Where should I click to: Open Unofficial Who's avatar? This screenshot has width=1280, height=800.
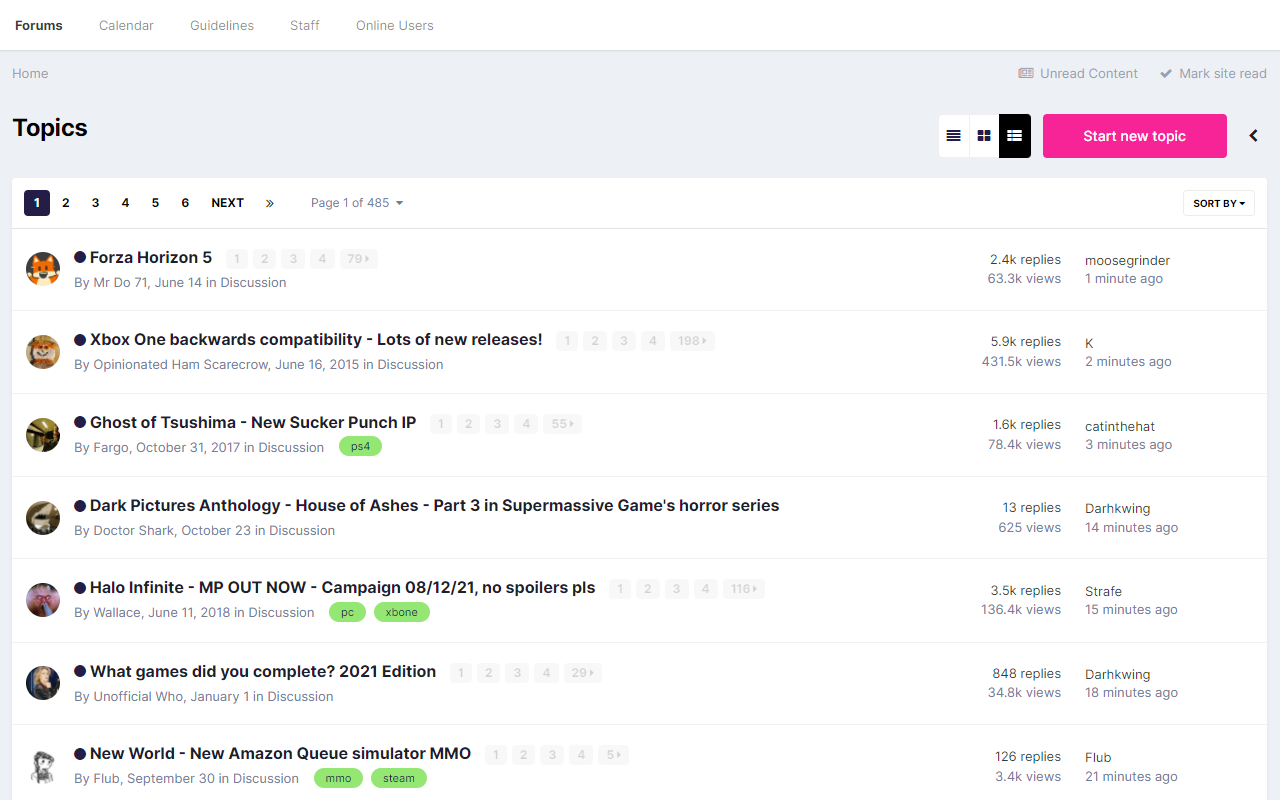(x=43, y=683)
